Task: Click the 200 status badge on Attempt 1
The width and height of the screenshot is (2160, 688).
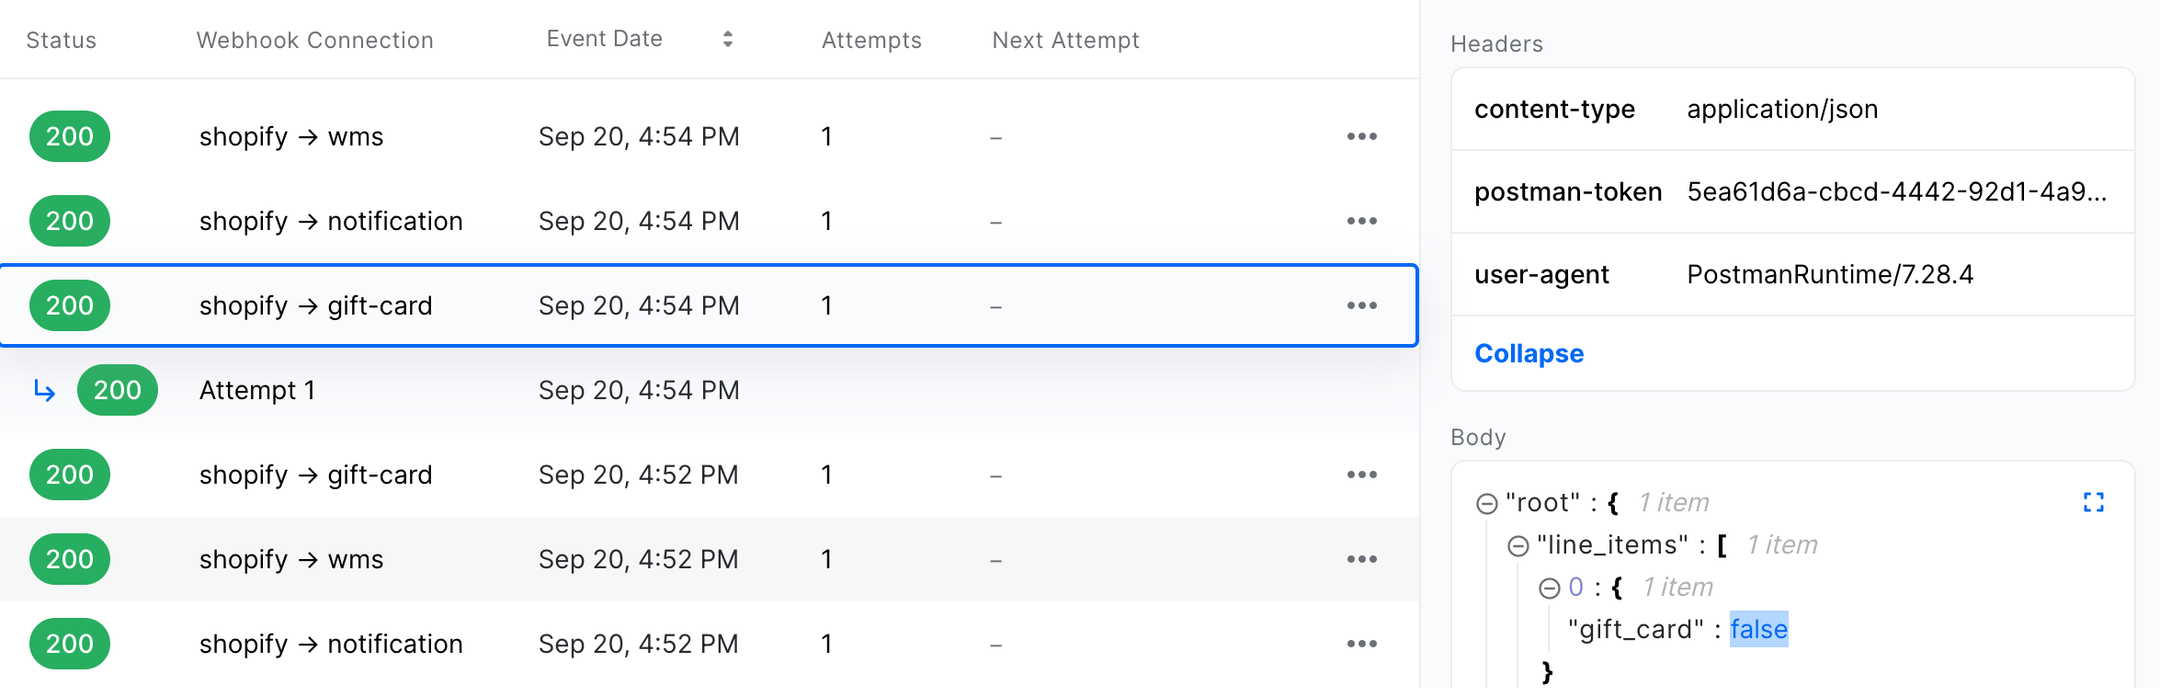Action: pos(117,390)
